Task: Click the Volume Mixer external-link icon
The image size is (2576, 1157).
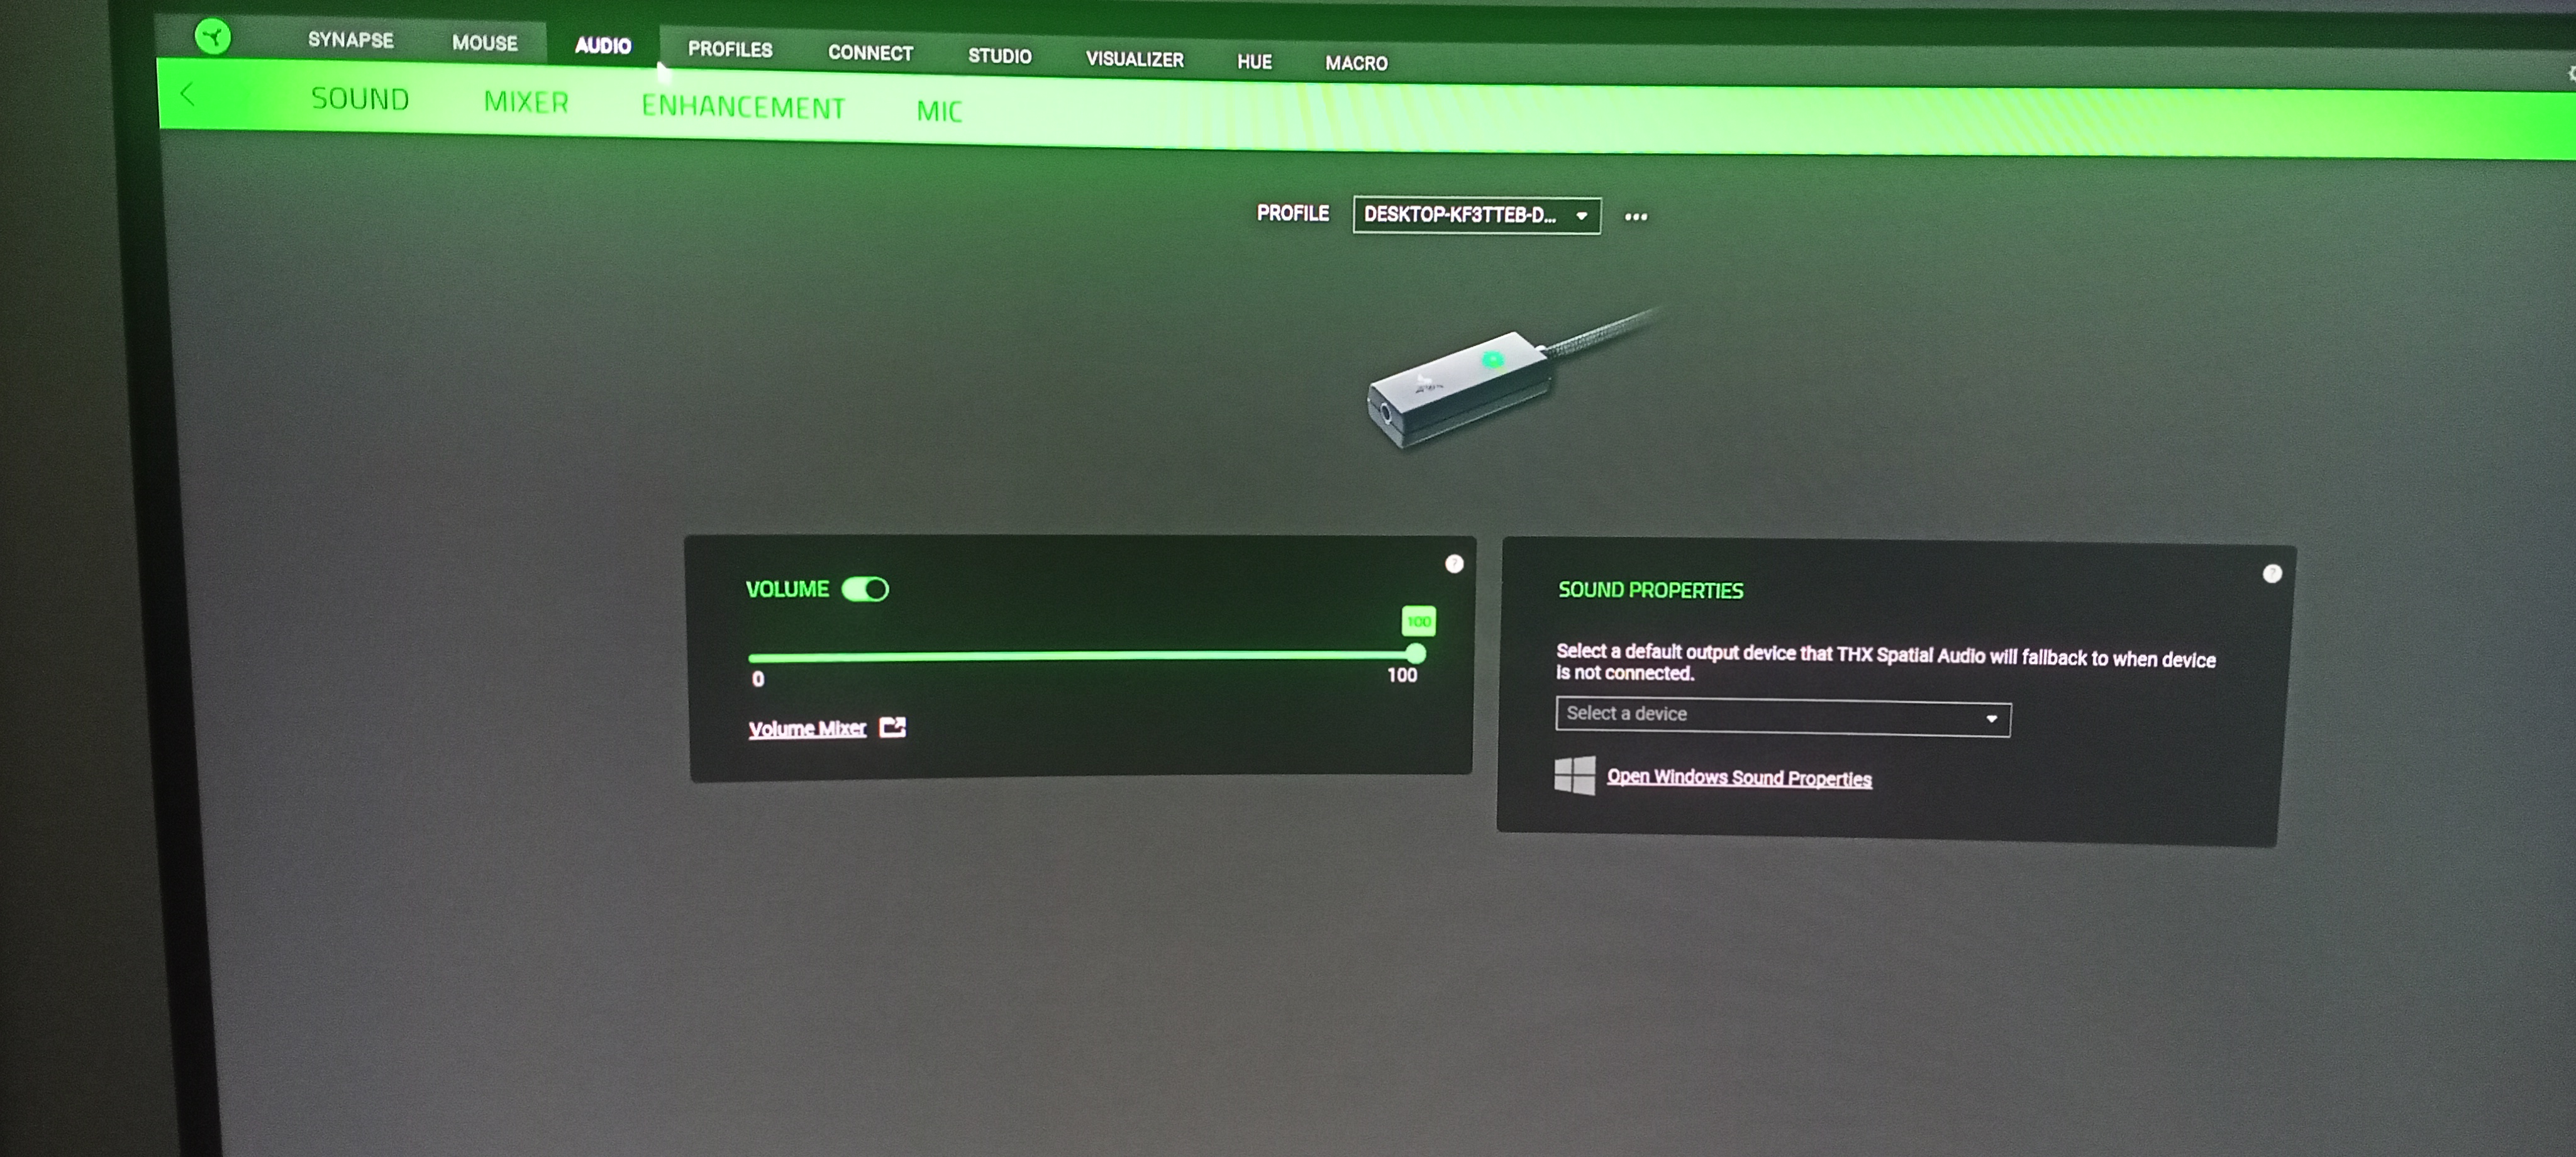Action: point(892,727)
